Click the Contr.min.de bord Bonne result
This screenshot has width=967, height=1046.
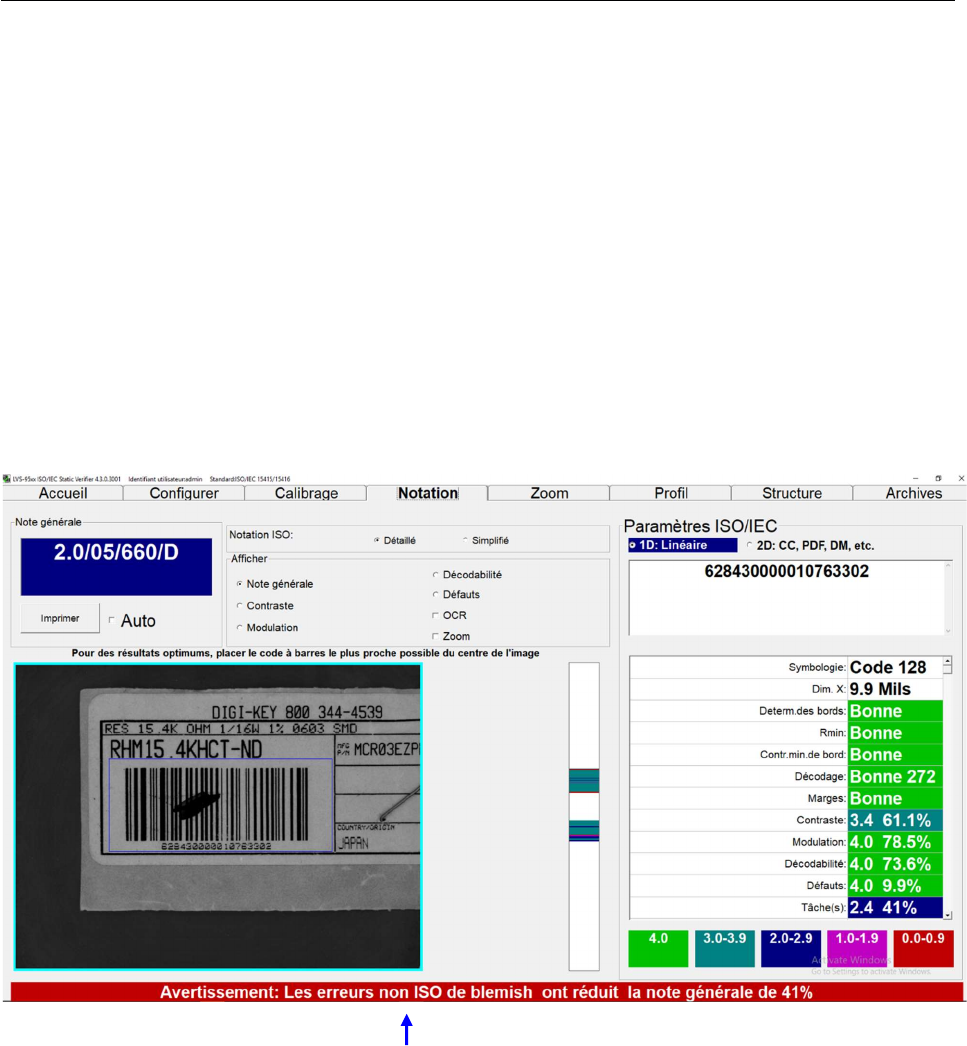895,754
